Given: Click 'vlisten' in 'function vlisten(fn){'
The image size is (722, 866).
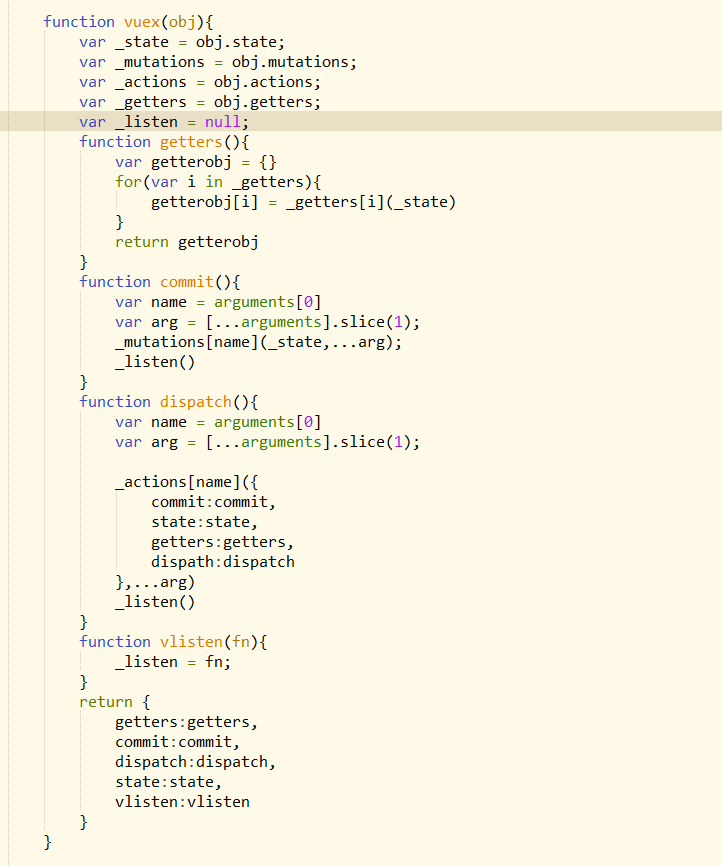Looking at the screenshot, I should pos(191,642).
